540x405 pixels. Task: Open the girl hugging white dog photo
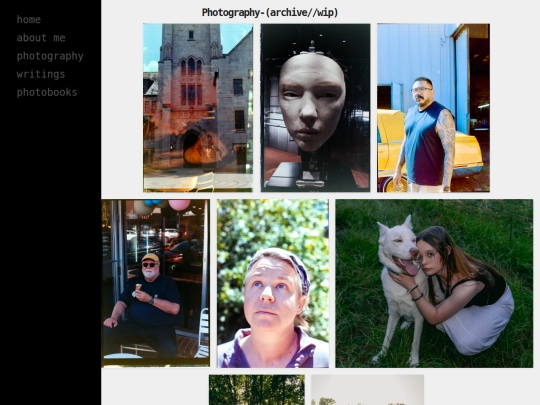[x=434, y=283]
